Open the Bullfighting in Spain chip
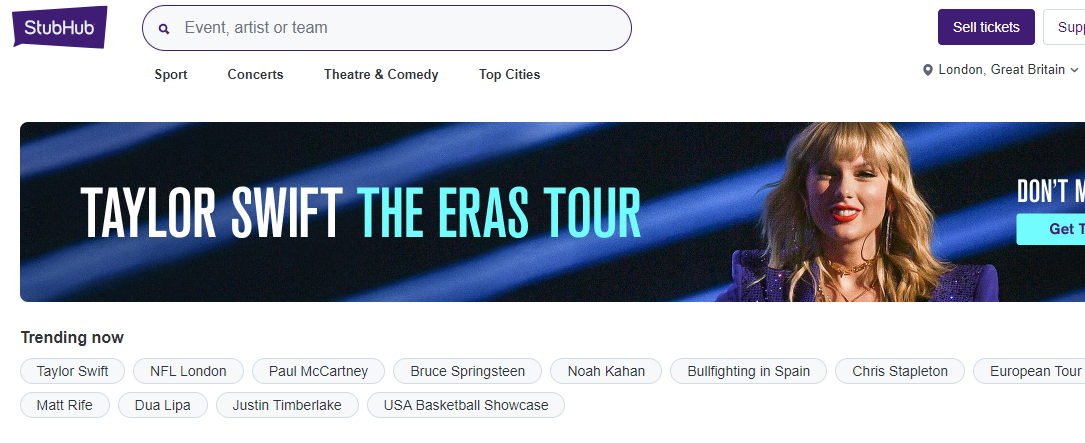Viewport: 1085px width, 443px height. tap(748, 371)
